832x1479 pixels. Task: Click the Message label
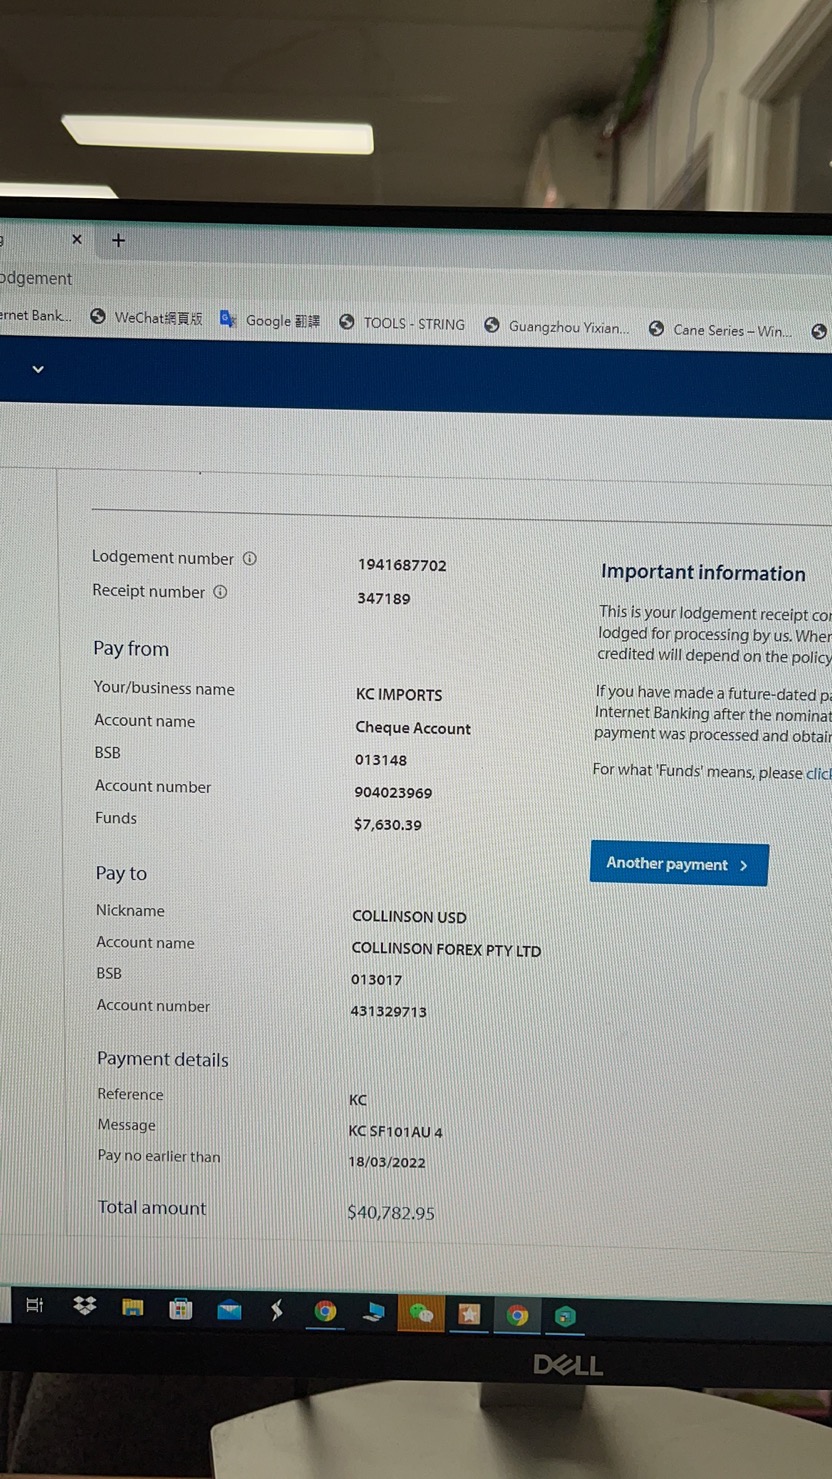[127, 1125]
